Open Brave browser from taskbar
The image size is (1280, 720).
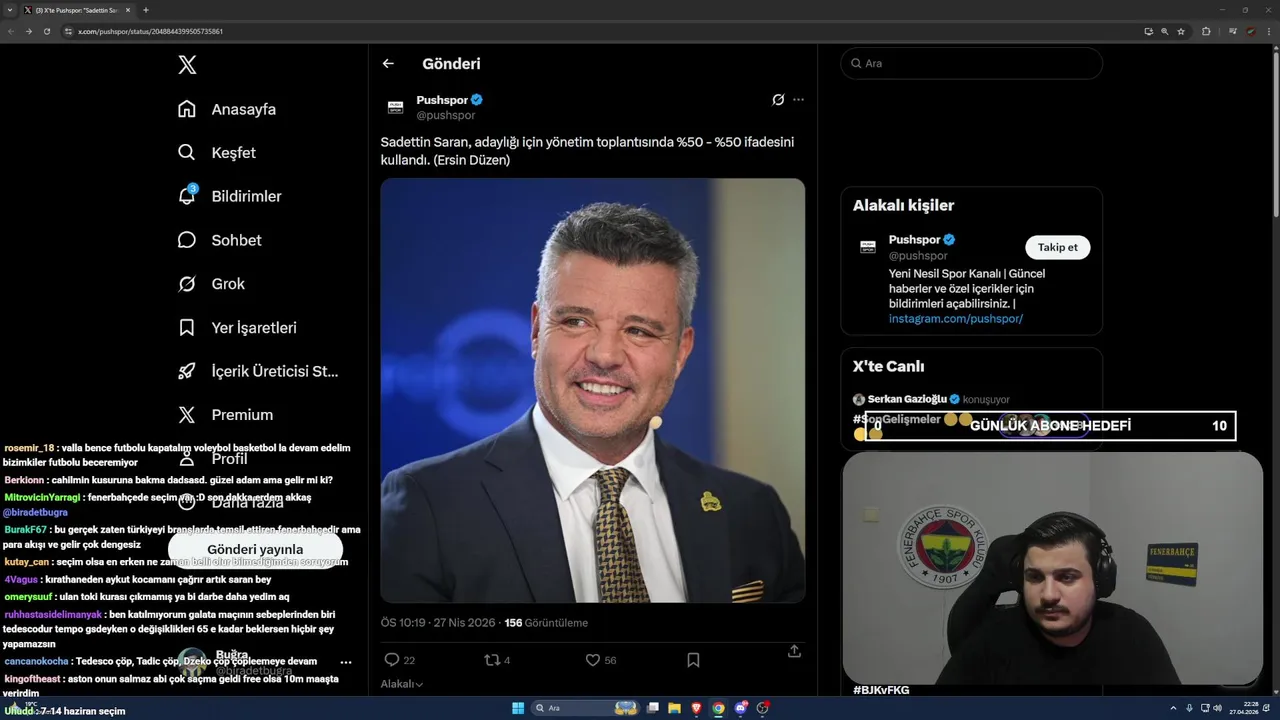pyautogui.click(x=696, y=708)
